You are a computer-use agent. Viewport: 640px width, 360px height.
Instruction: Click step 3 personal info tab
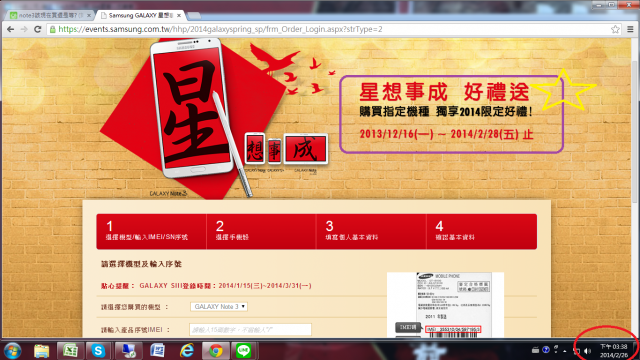[x=371, y=231]
